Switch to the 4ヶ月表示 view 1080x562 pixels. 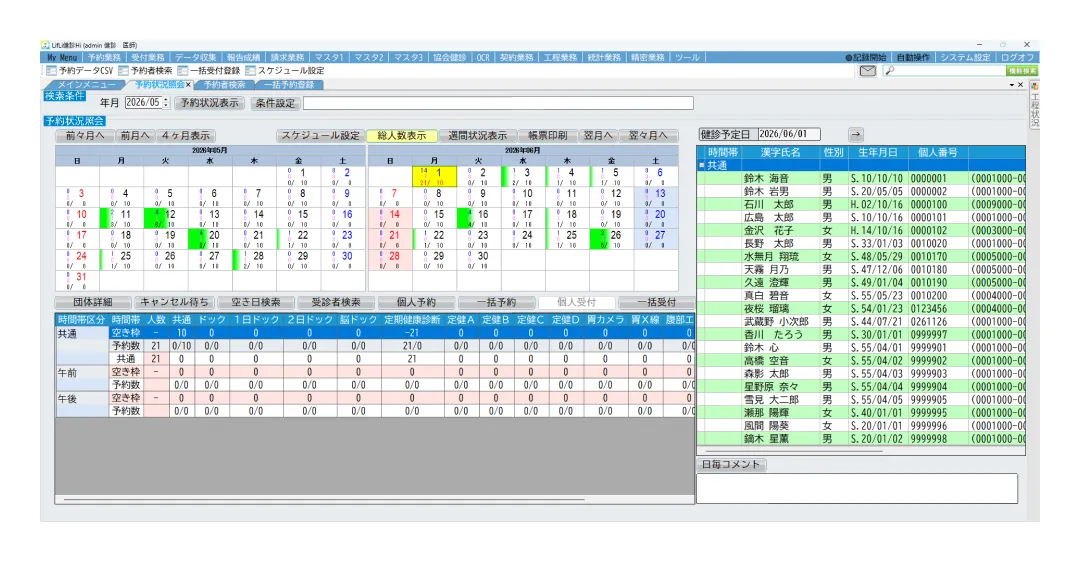click(186, 136)
